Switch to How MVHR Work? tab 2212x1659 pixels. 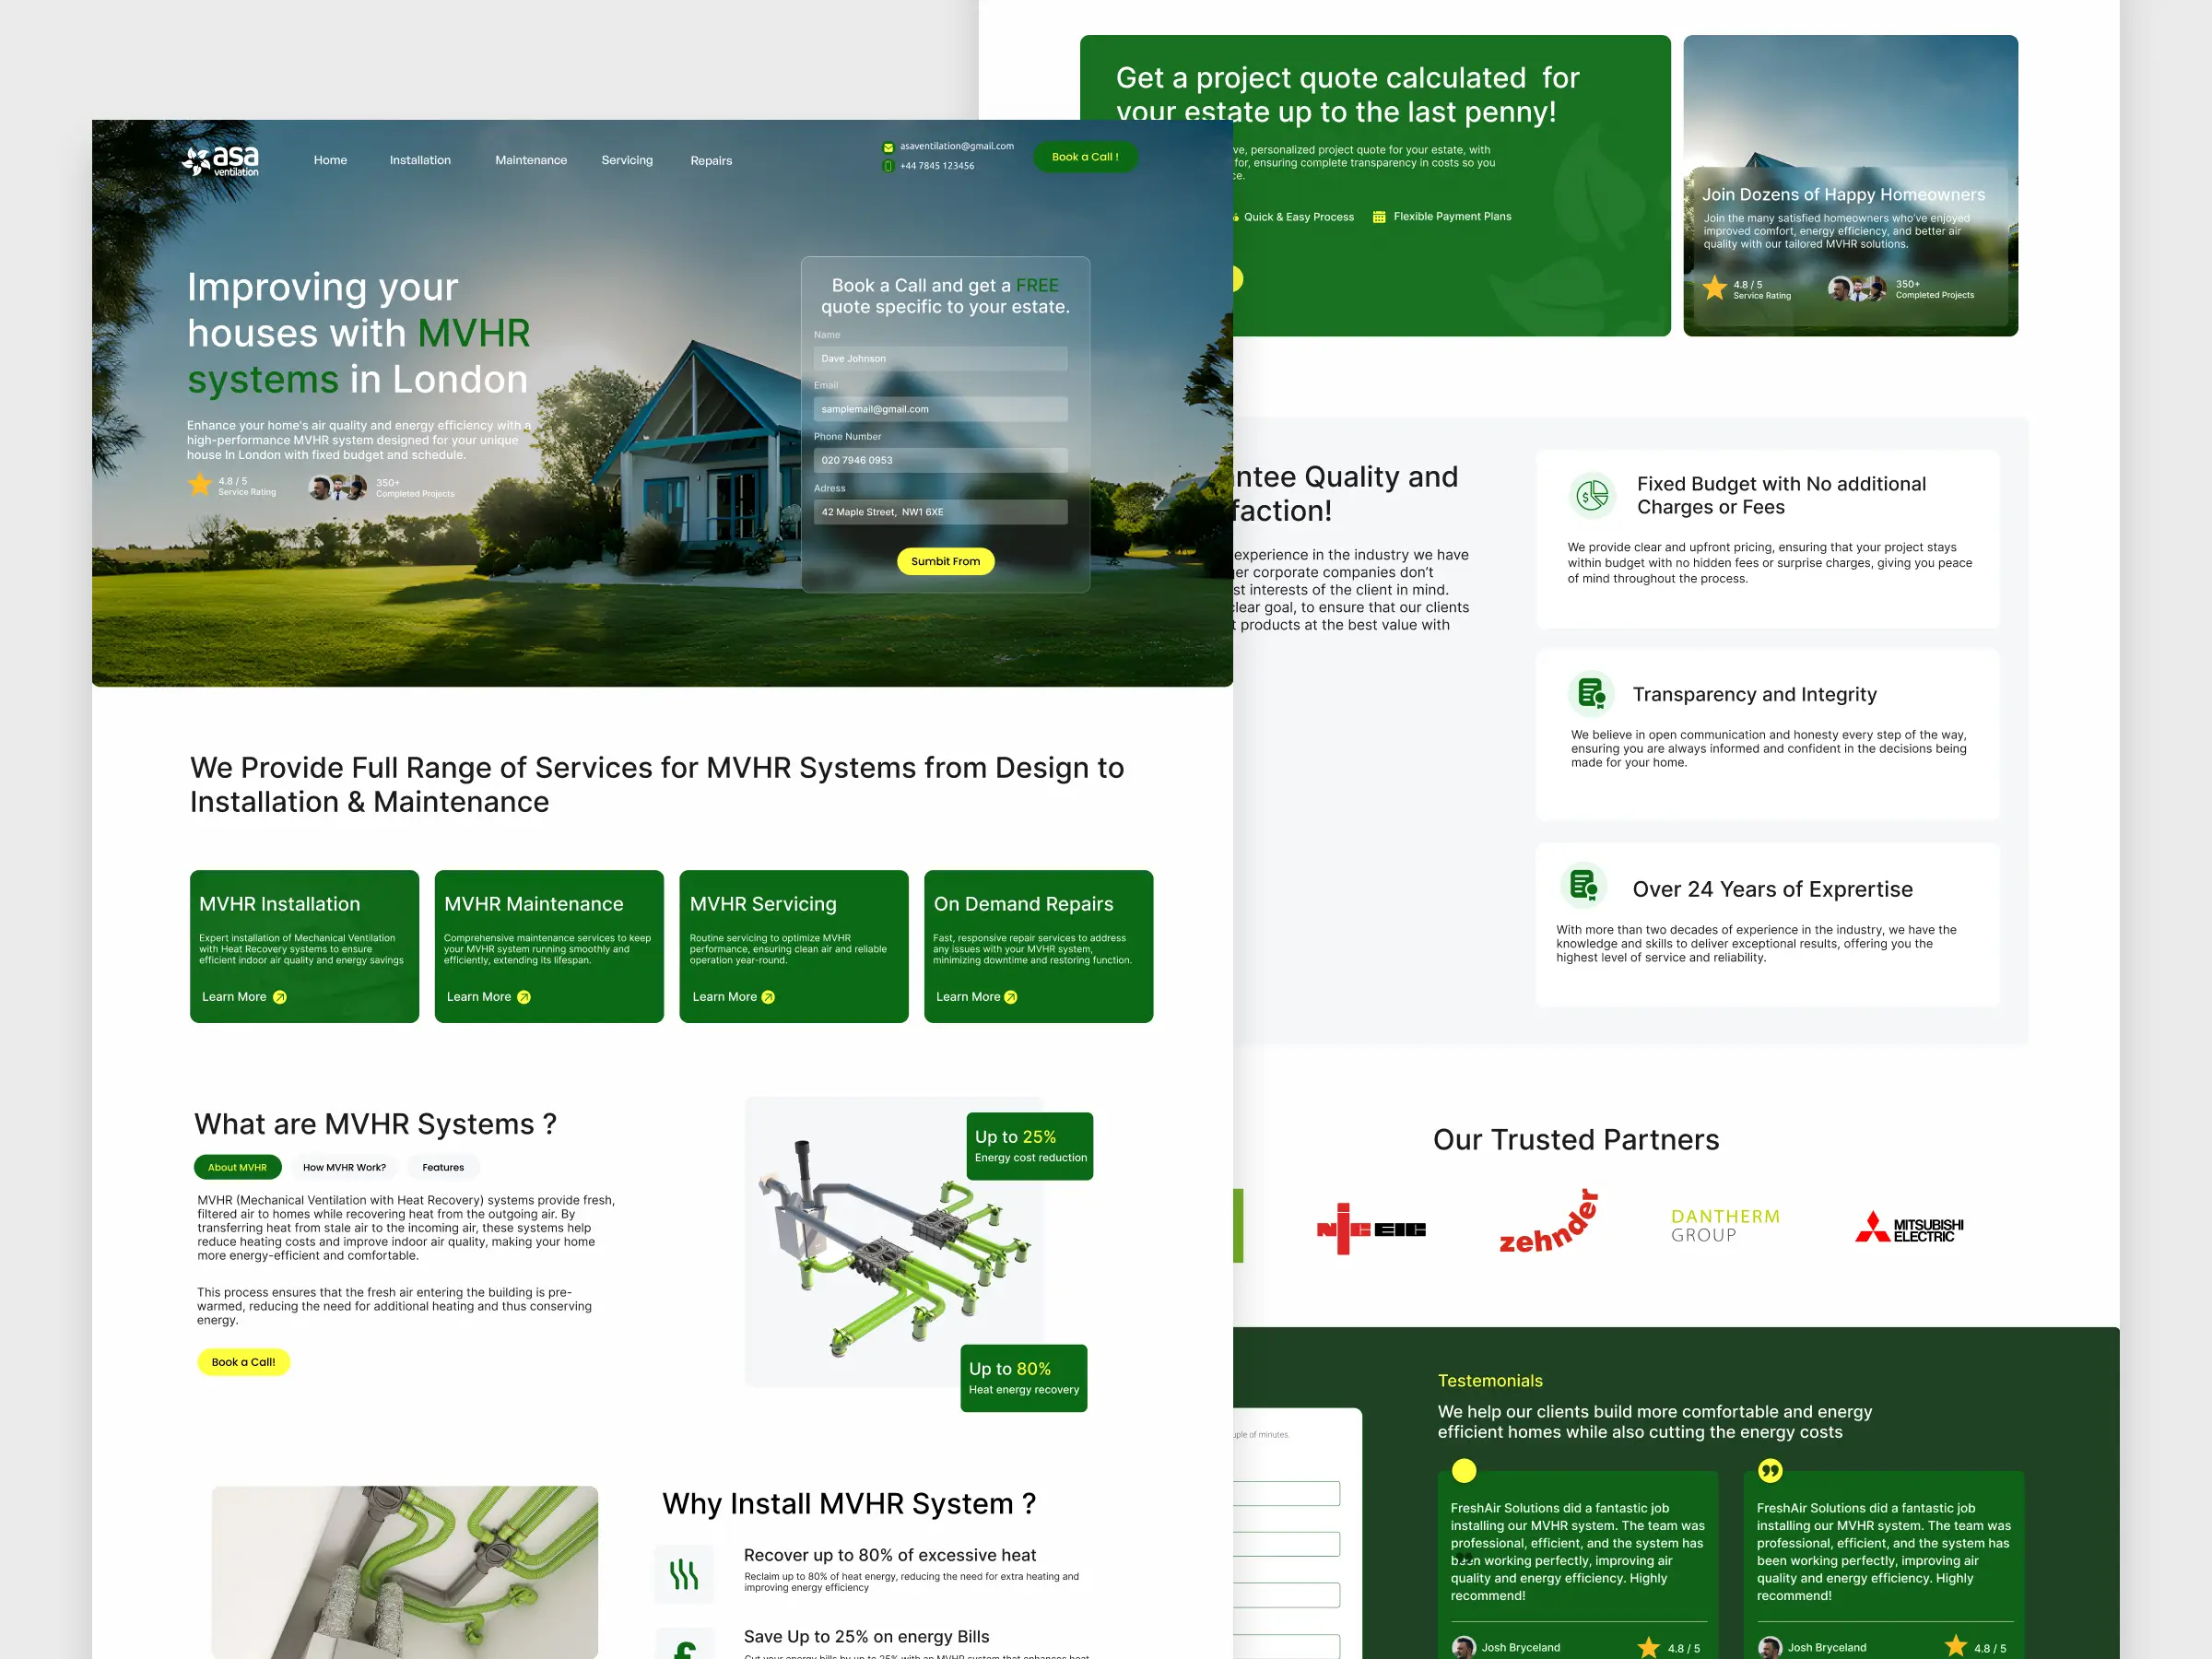pyautogui.click(x=344, y=1167)
